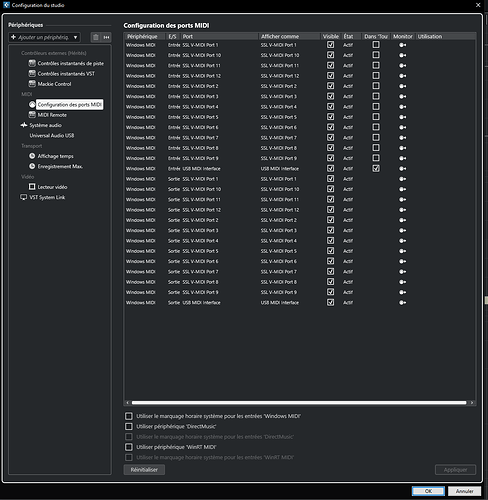Viewport: 488px width, 500px height.
Task: Select Lecteur vidéo icon
Action: [32, 187]
